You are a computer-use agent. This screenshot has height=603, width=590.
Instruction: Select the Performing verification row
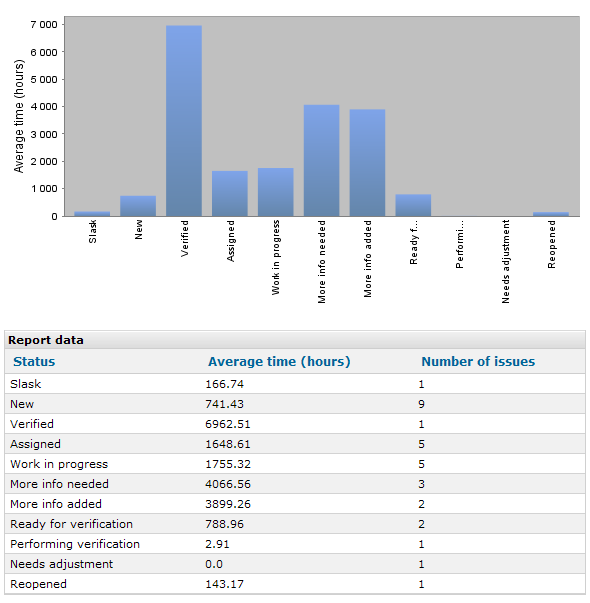(295, 544)
